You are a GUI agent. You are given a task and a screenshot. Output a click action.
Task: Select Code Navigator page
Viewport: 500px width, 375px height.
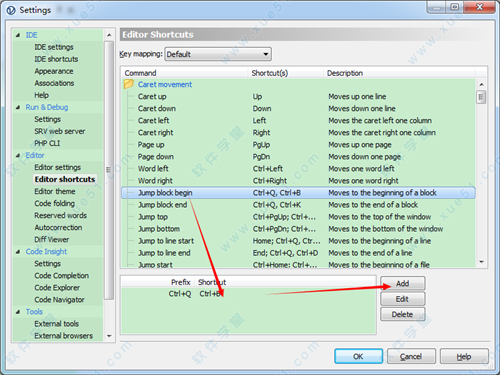pos(59,300)
